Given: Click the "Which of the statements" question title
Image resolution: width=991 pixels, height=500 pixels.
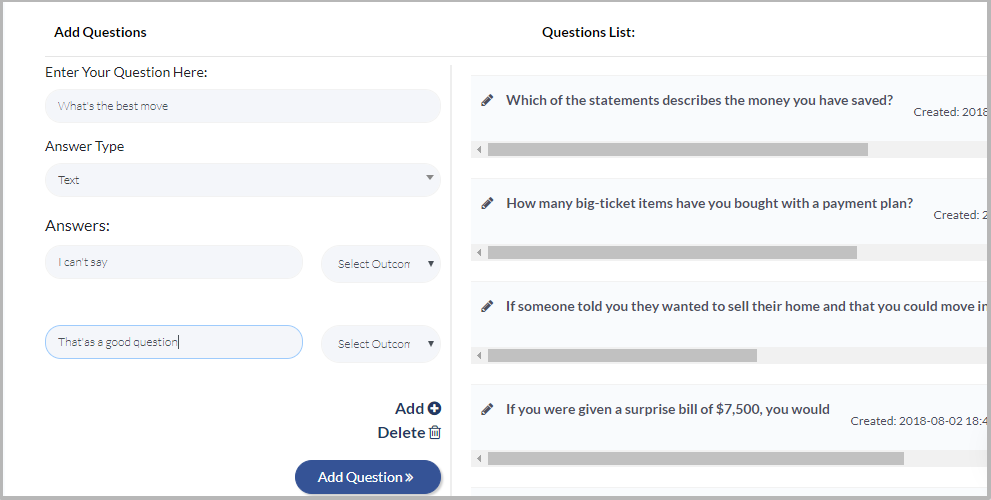Looking at the screenshot, I should pyautogui.click(x=699, y=100).
